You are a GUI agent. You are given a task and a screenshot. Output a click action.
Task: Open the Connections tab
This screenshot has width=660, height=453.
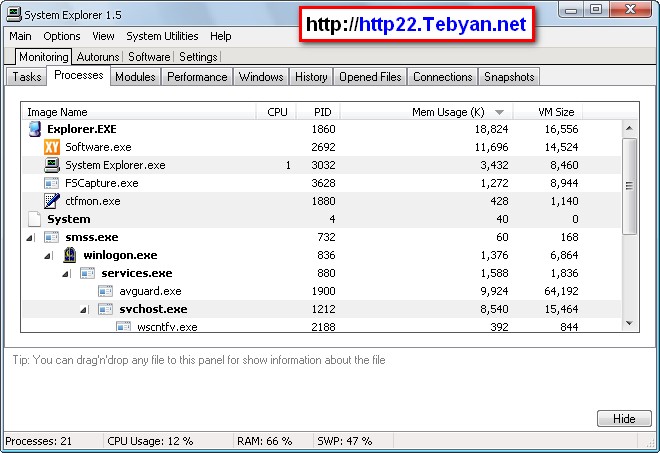(442, 77)
